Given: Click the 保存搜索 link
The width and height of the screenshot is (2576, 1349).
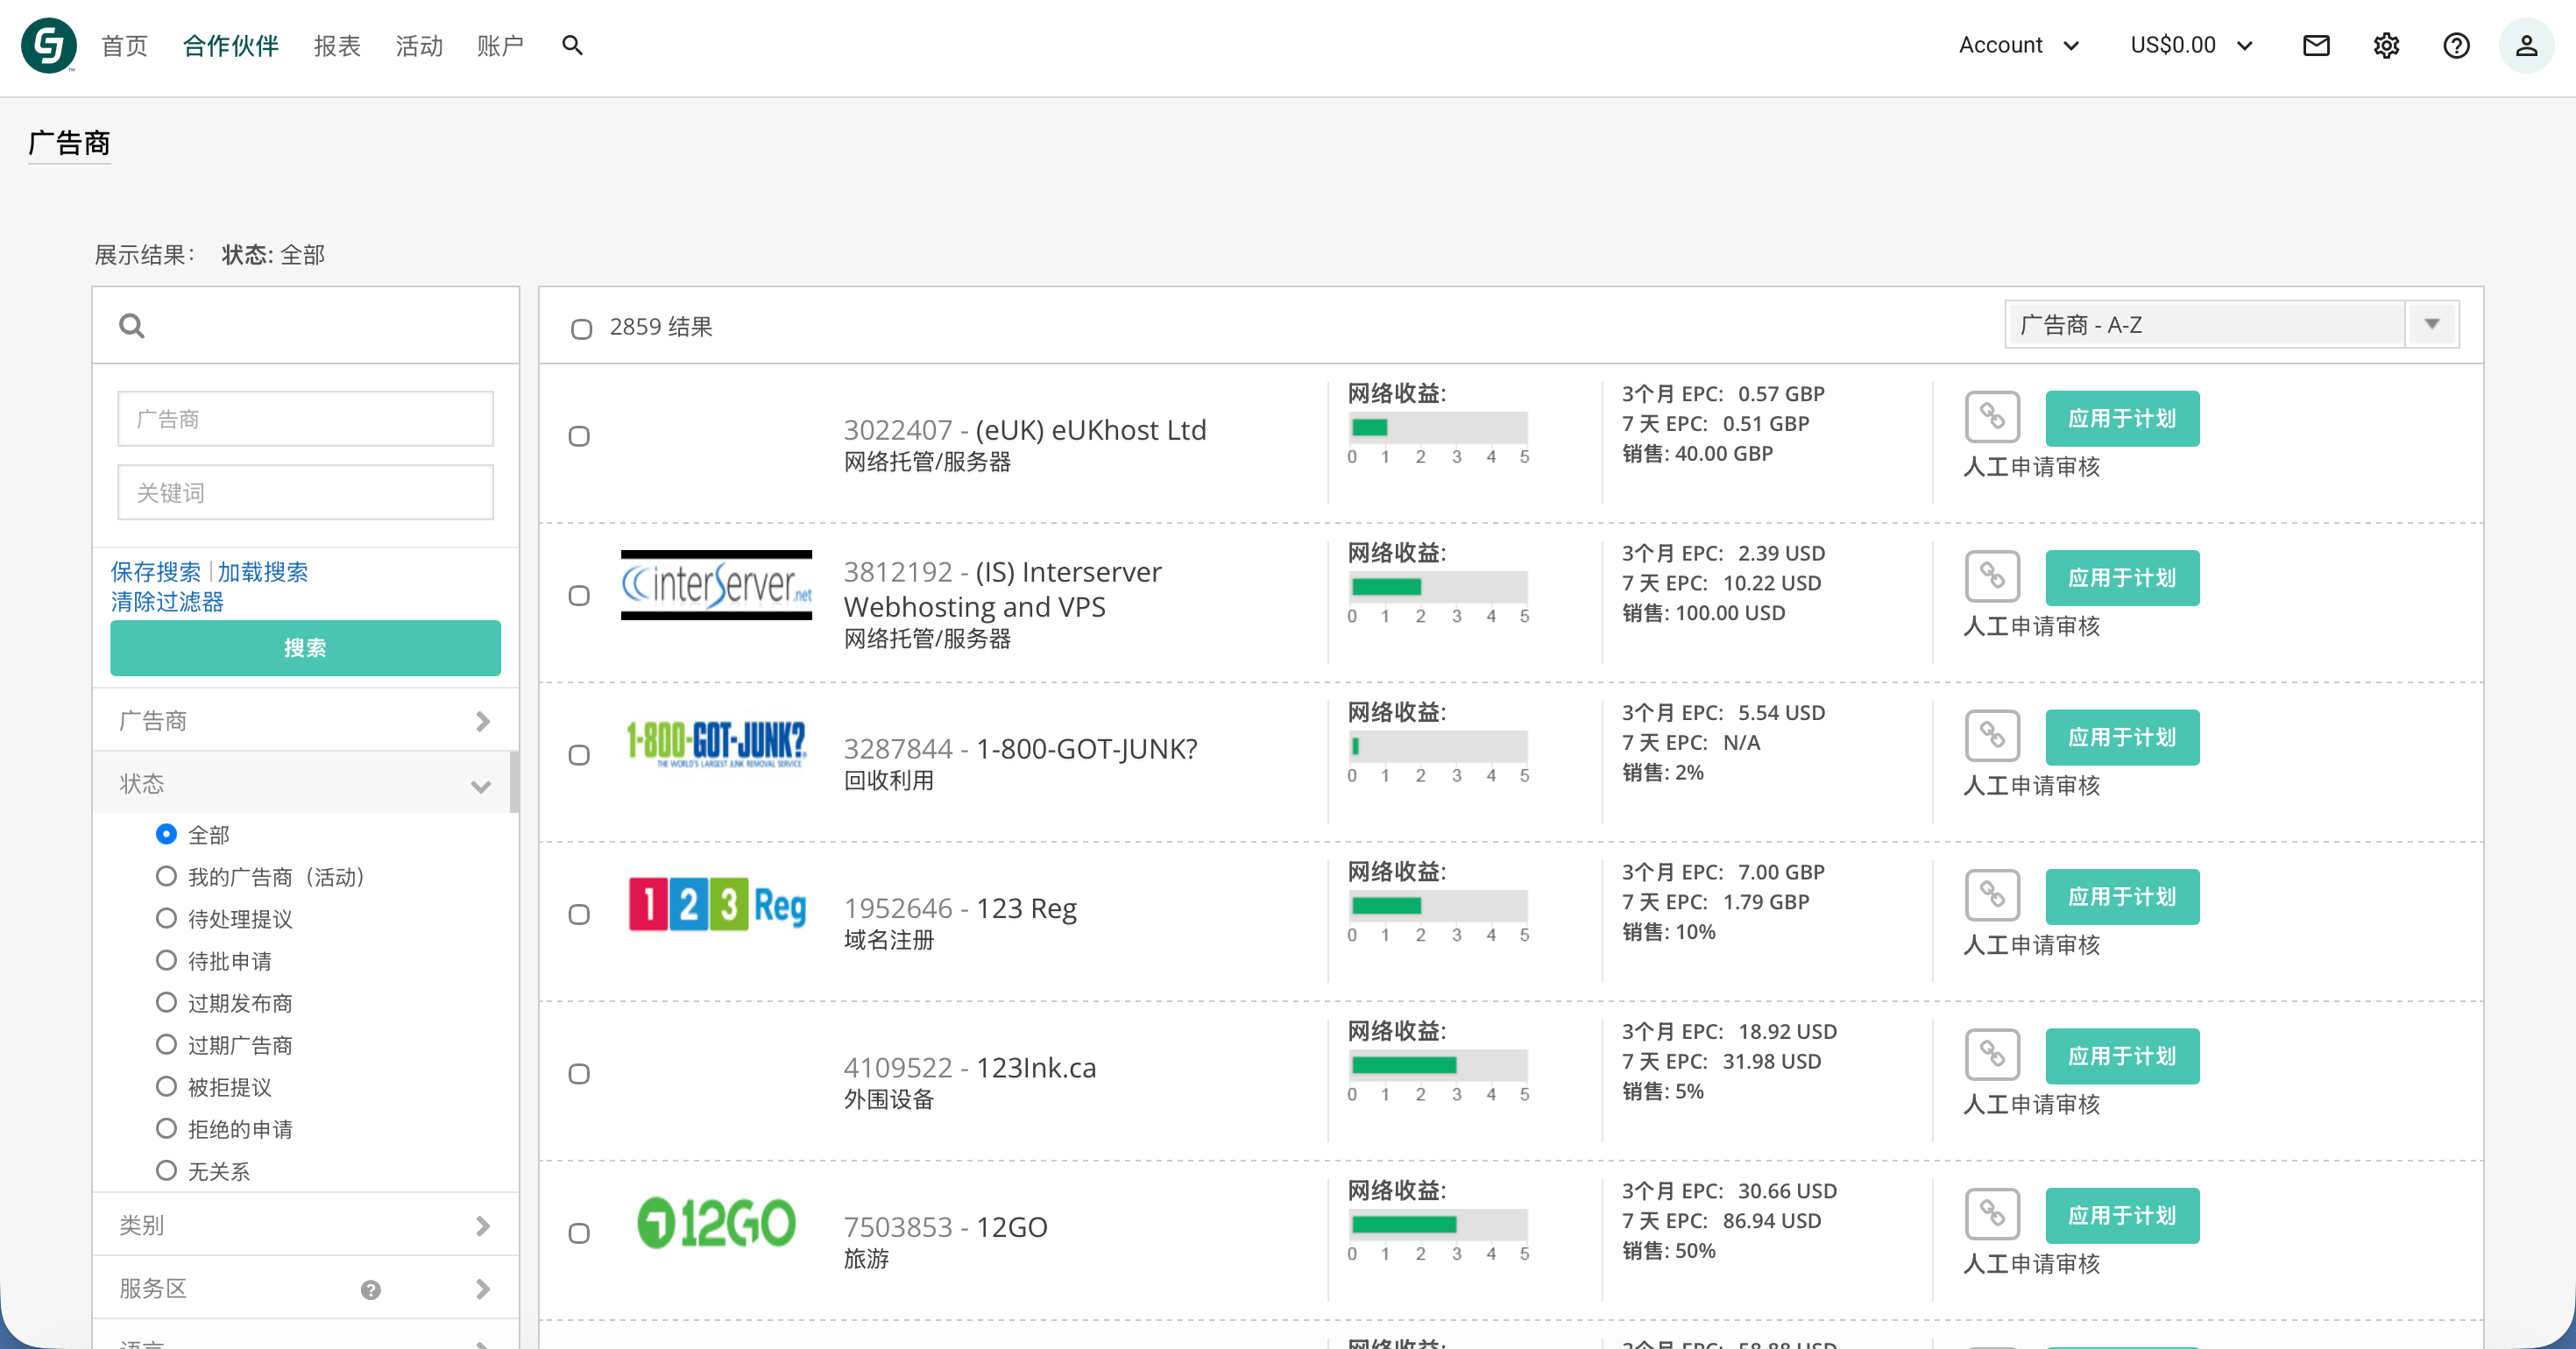Looking at the screenshot, I should coord(155,572).
